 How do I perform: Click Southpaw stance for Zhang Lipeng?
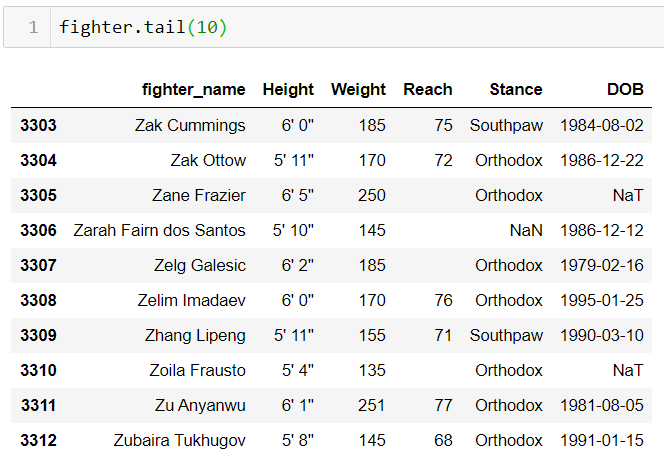click(506, 336)
